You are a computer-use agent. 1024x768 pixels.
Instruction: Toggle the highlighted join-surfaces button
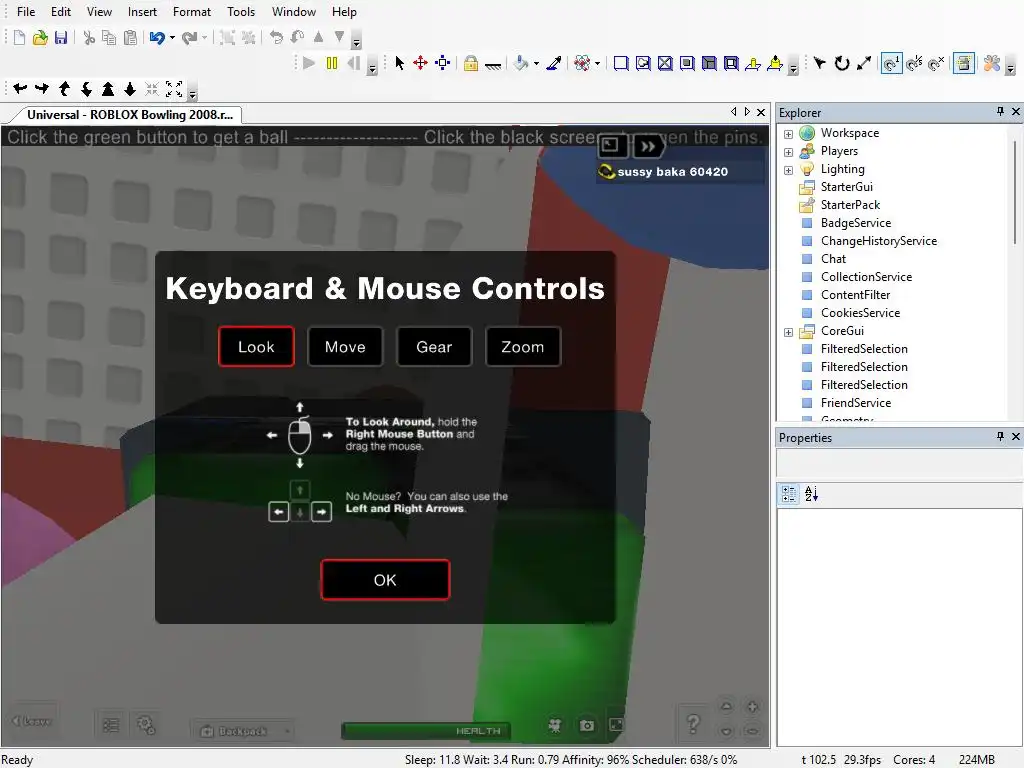[963, 63]
